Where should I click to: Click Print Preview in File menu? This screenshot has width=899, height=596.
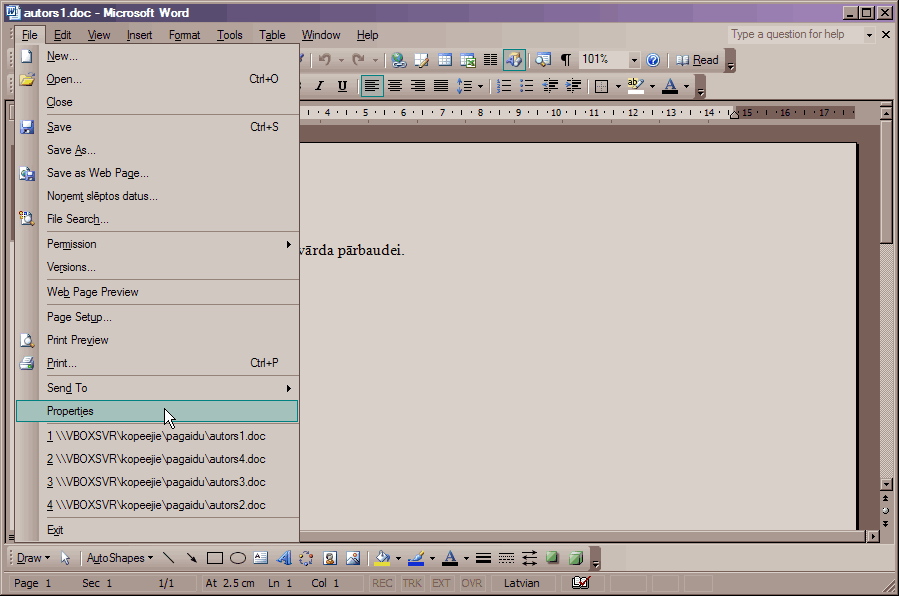(x=157, y=340)
